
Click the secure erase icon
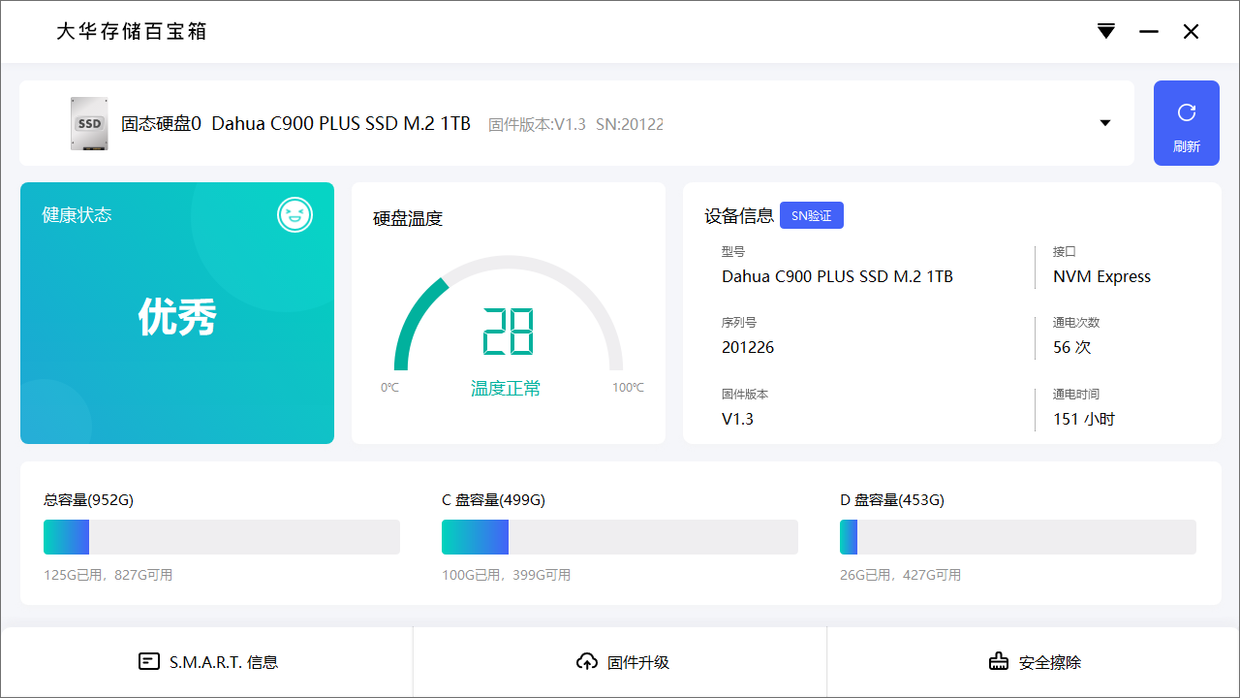[x=998, y=662]
